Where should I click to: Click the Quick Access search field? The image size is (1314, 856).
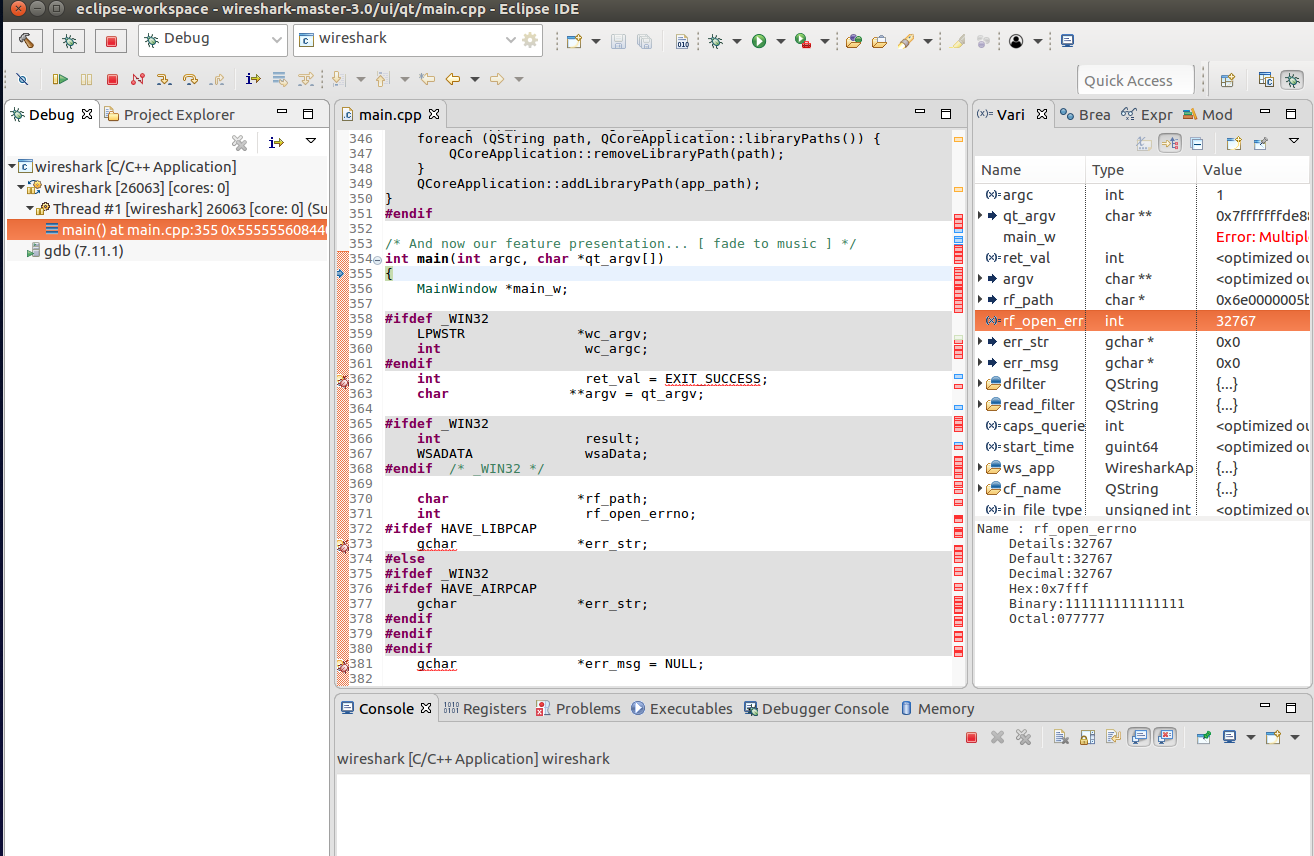(1136, 80)
